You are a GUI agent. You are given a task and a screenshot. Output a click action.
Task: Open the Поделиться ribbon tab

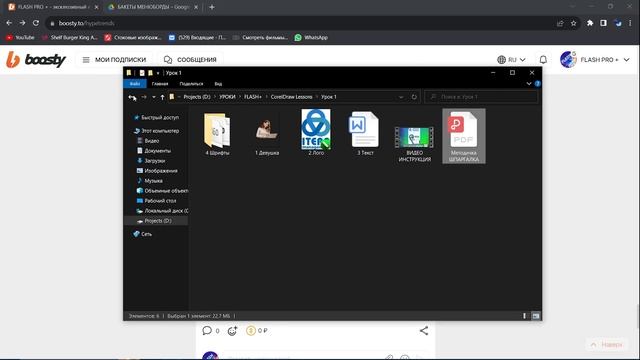tap(191, 84)
